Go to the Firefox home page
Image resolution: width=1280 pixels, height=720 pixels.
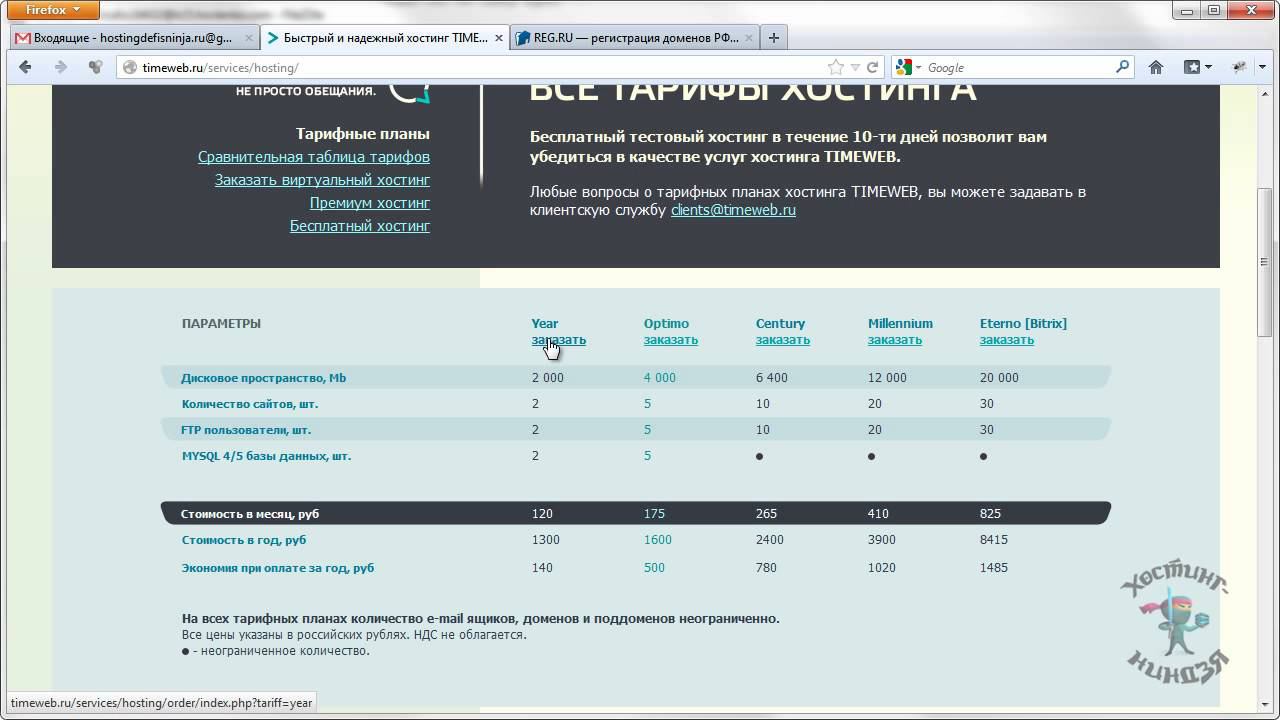pyautogui.click(x=1156, y=67)
